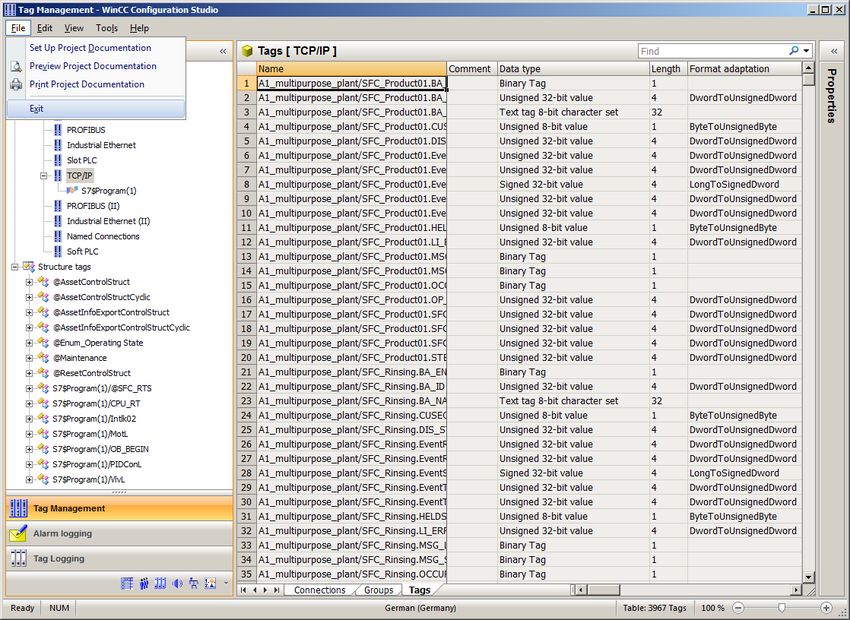Viewport: 850px width, 620px height.
Task: Click the Structure tags folder icon
Action: point(29,267)
